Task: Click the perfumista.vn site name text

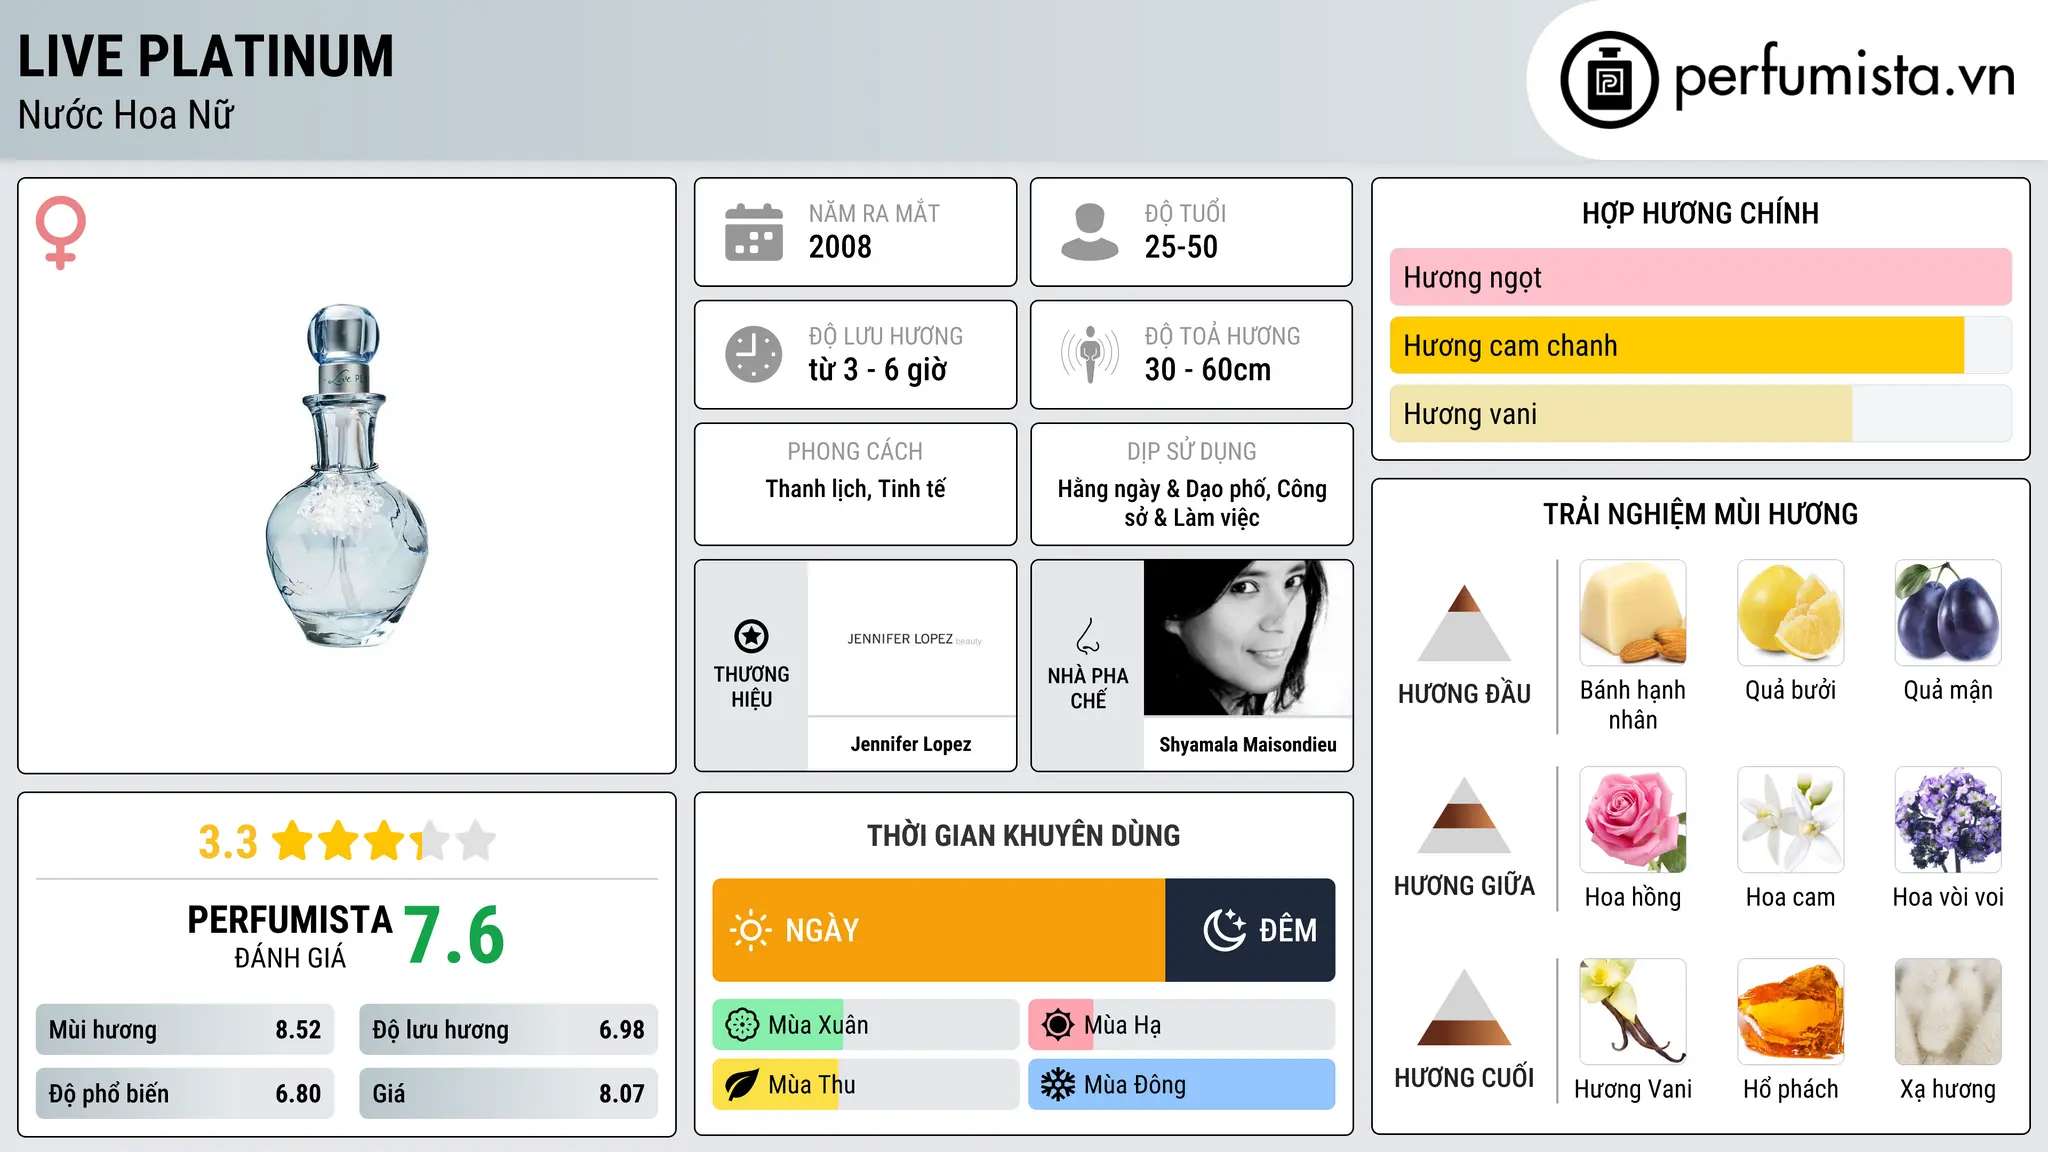Action: (1844, 76)
